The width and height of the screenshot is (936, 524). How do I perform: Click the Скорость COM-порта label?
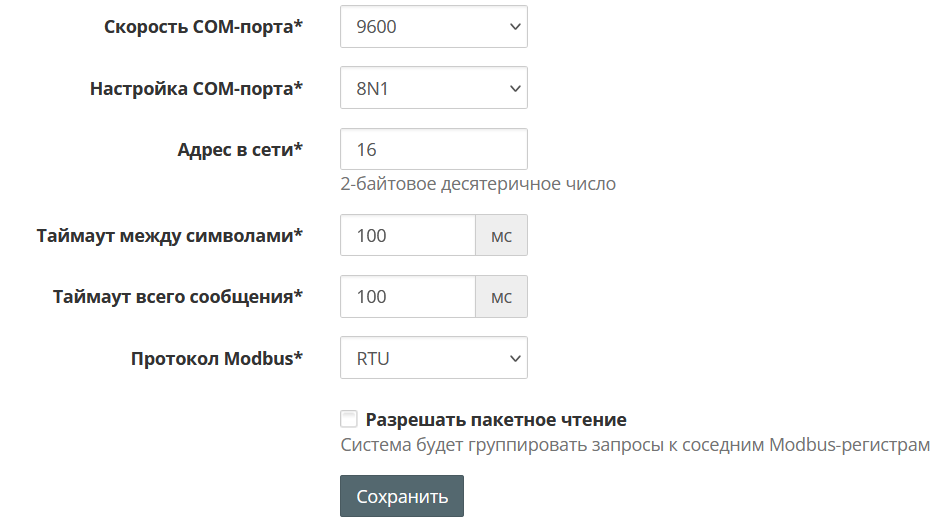[x=203, y=27]
